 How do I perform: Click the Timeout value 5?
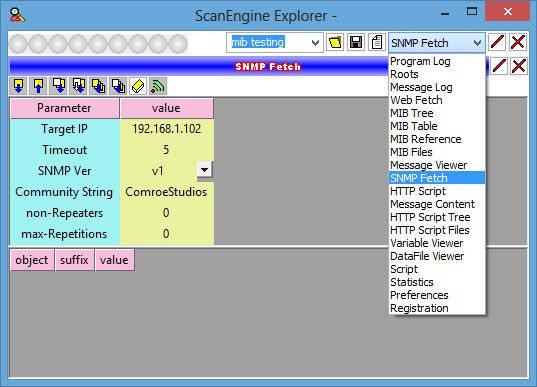pyautogui.click(x=166, y=150)
